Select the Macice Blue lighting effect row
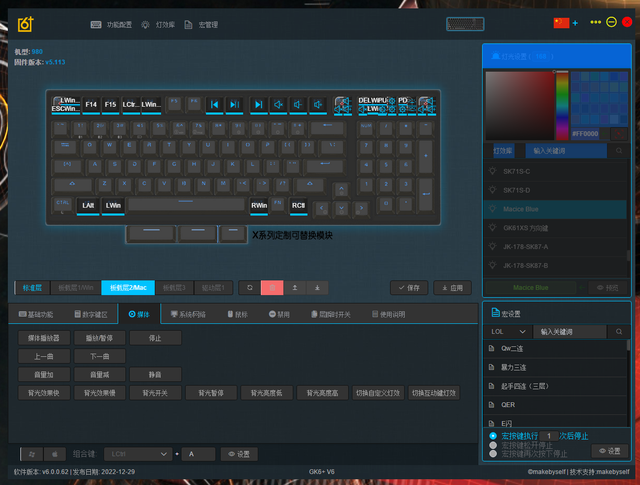640x485 pixels. 555,209
